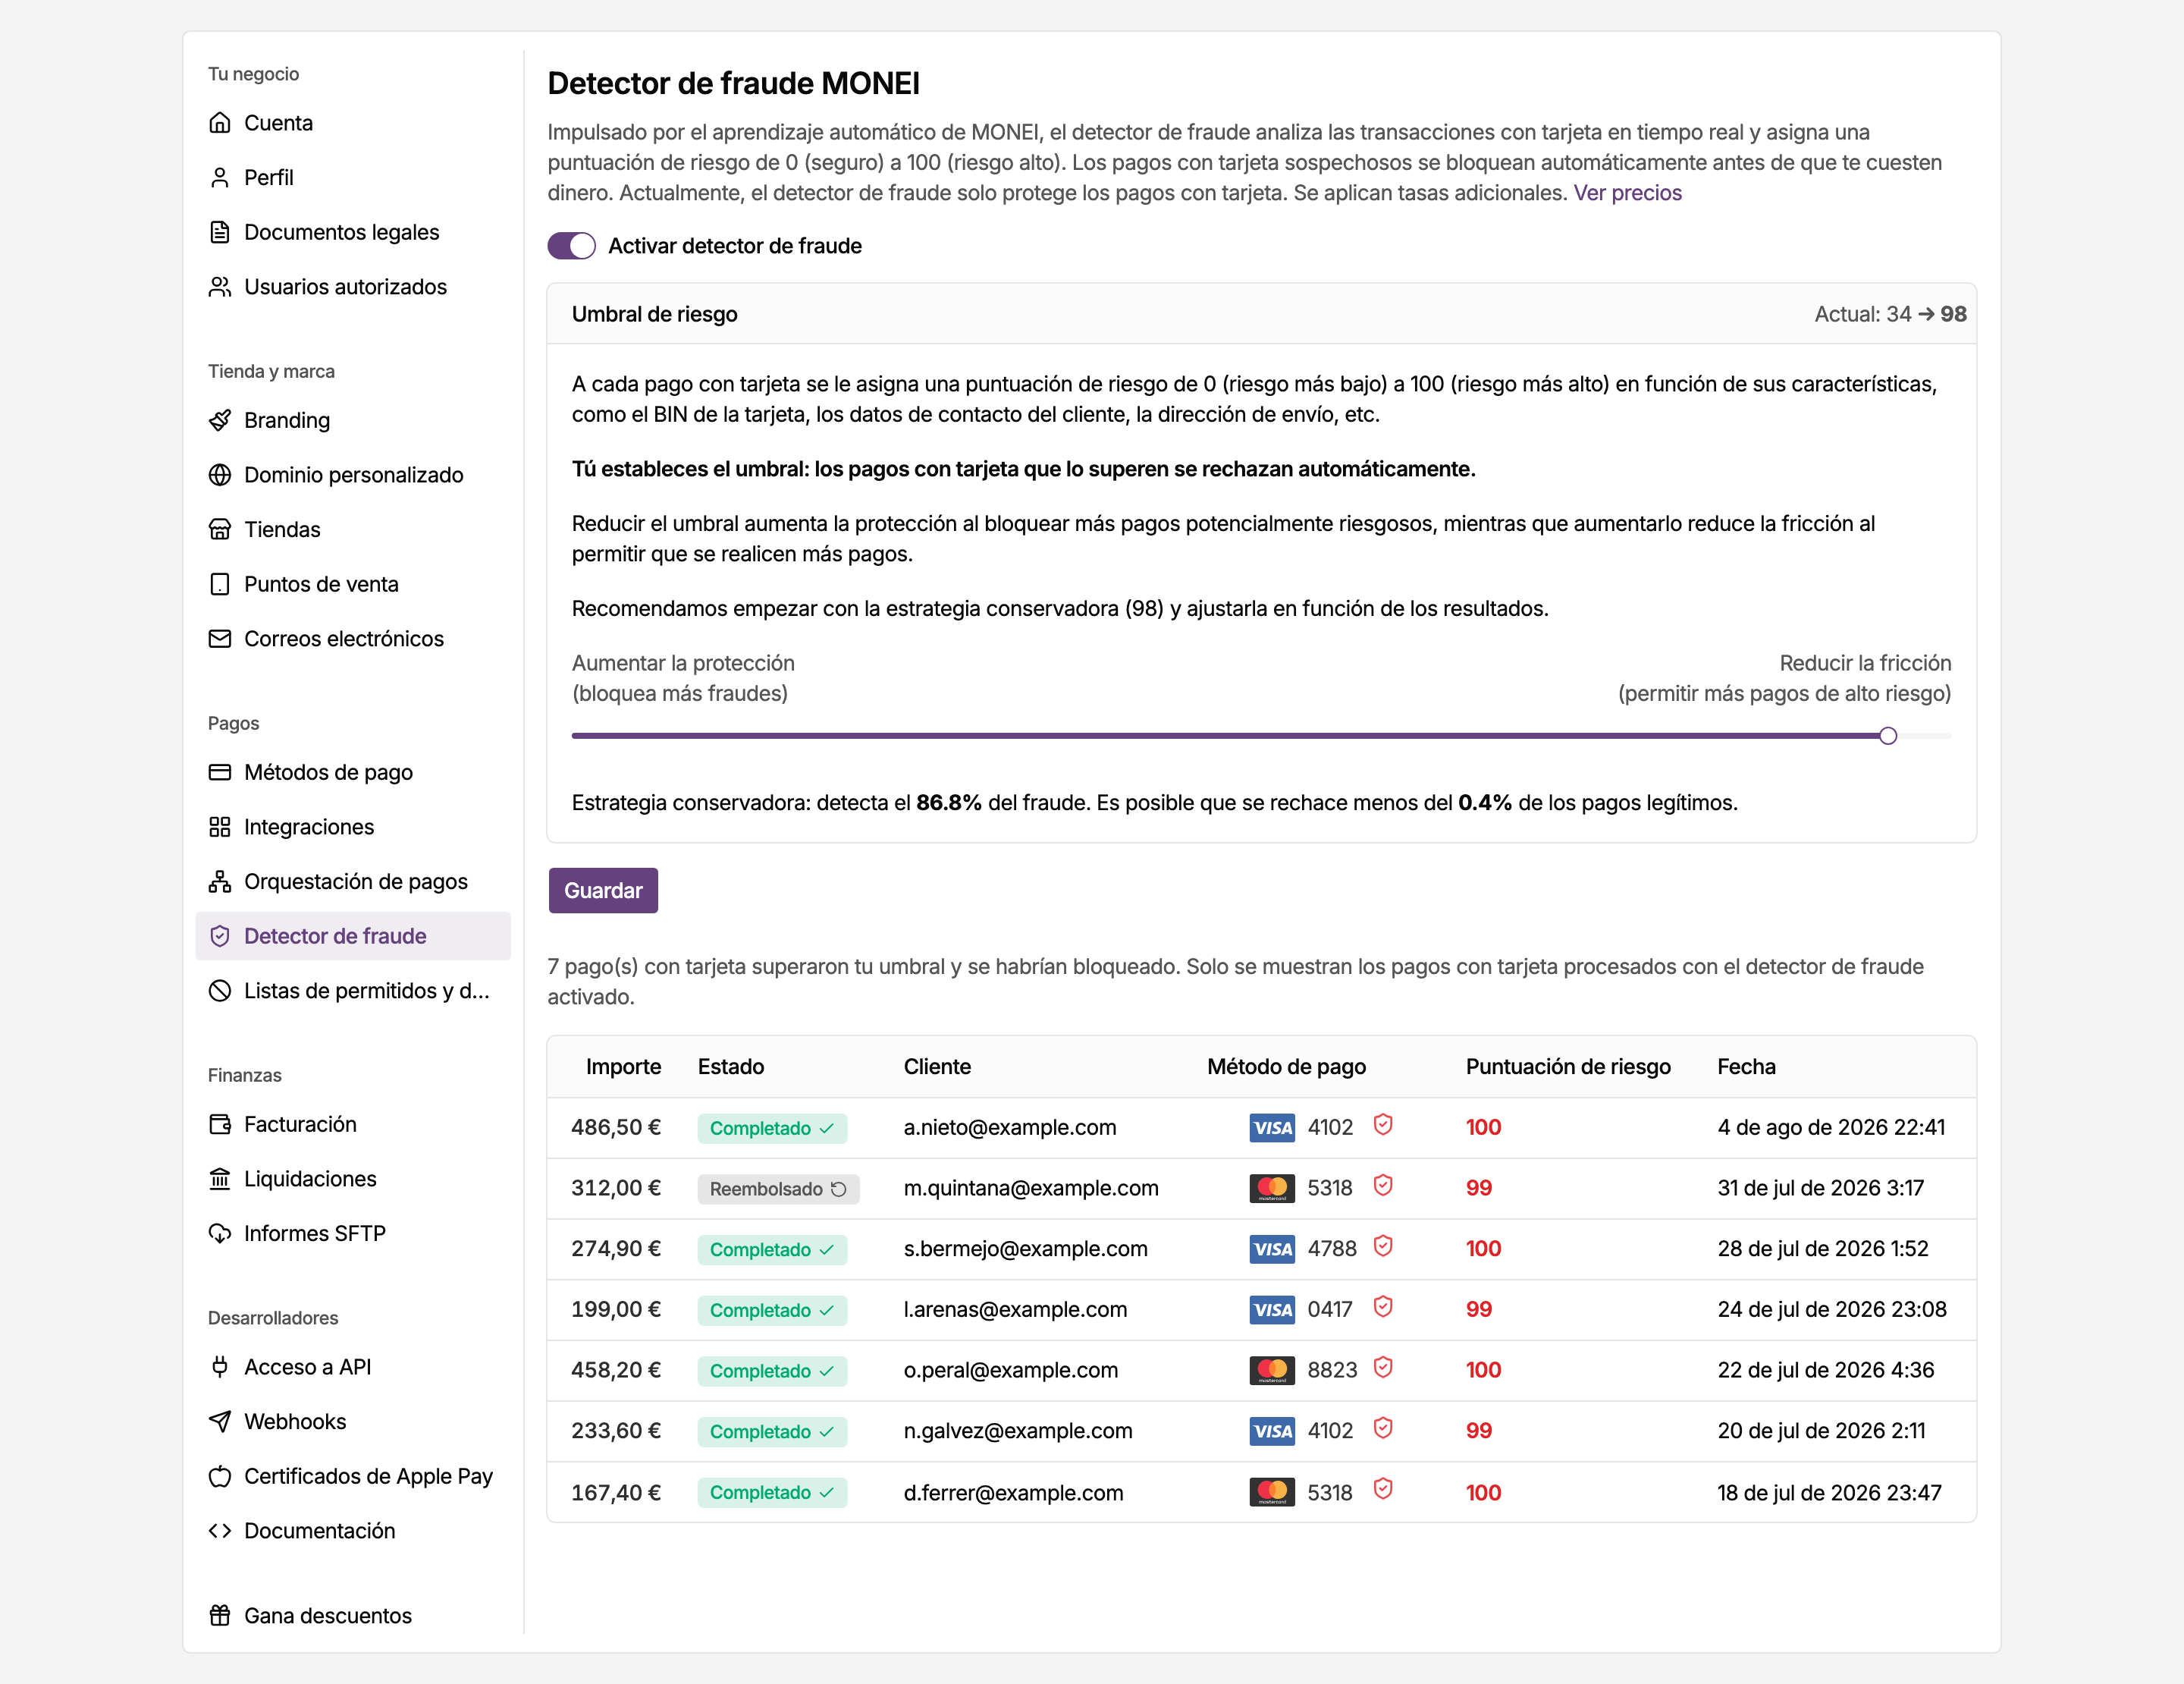Click the Webhooks paper plane icon
Screen dimensions: 2184x1684
click(220, 1421)
